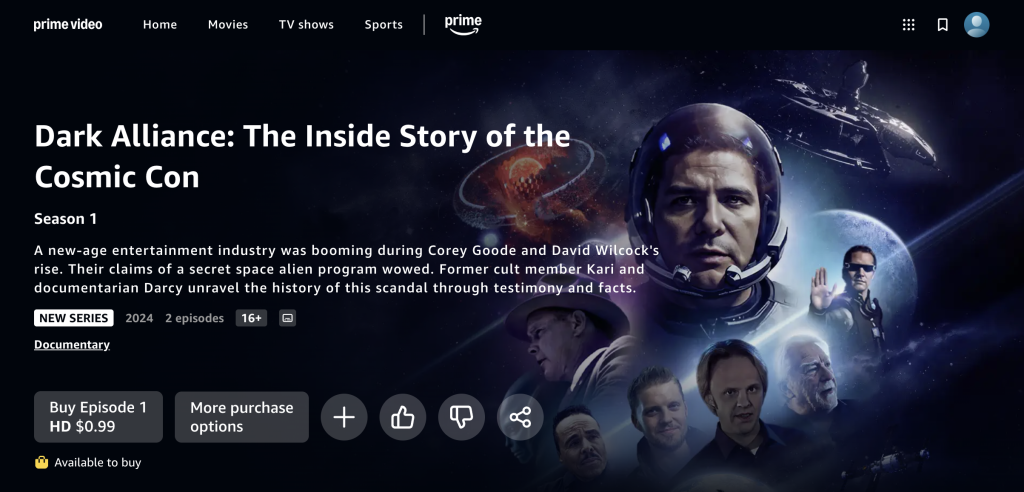Image resolution: width=1024 pixels, height=492 pixels.
Task: Buy Episode 1 in HD for $0.99
Action: click(x=99, y=417)
